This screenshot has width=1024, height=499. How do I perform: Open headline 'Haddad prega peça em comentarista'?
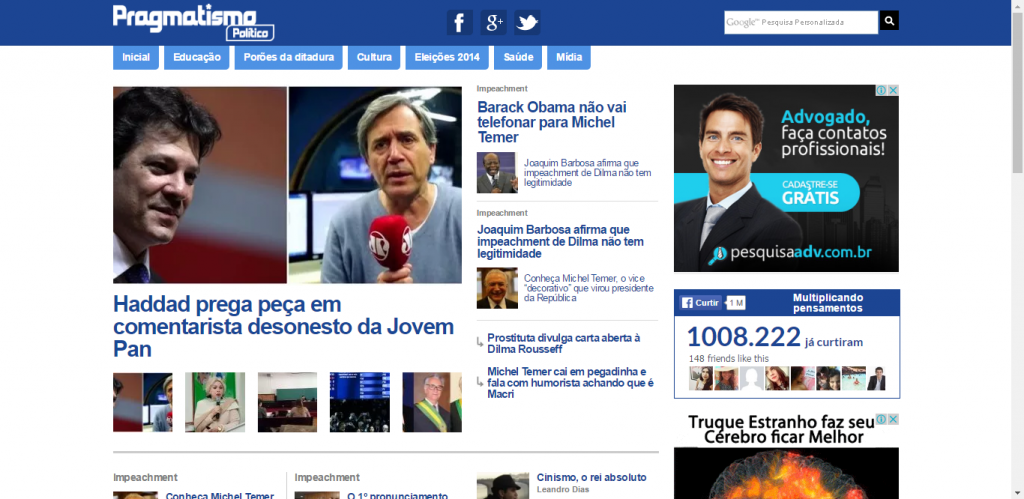pyautogui.click(x=283, y=327)
